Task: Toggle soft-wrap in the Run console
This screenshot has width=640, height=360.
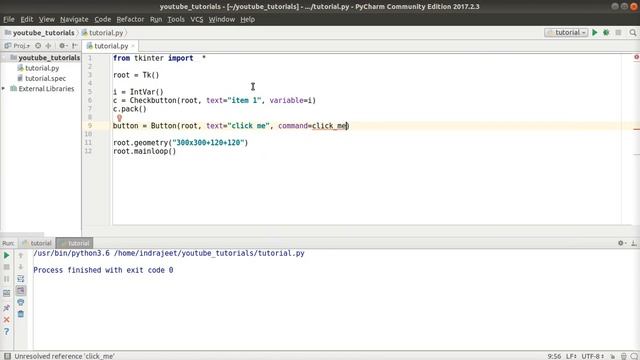Action: click(20, 279)
